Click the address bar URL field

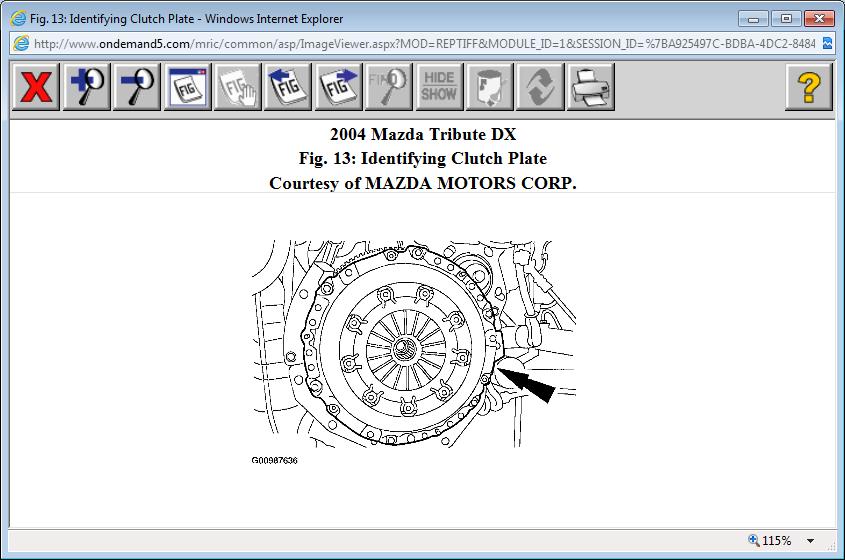coord(425,44)
